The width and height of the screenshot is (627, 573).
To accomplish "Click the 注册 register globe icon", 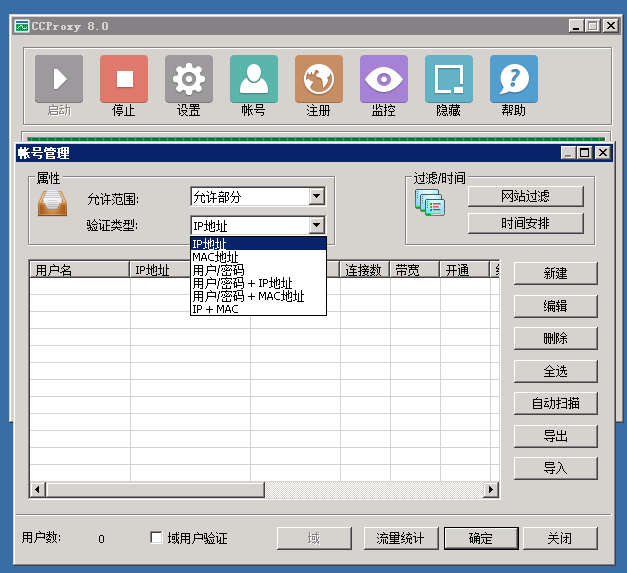I will (x=319, y=79).
